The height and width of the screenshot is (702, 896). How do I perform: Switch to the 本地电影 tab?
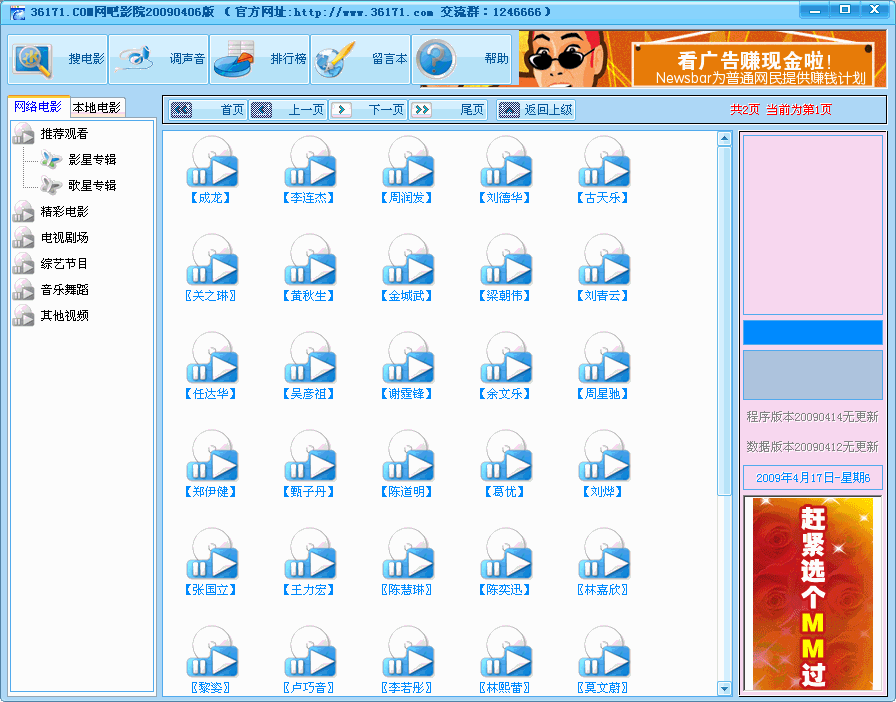(x=97, y=108)
